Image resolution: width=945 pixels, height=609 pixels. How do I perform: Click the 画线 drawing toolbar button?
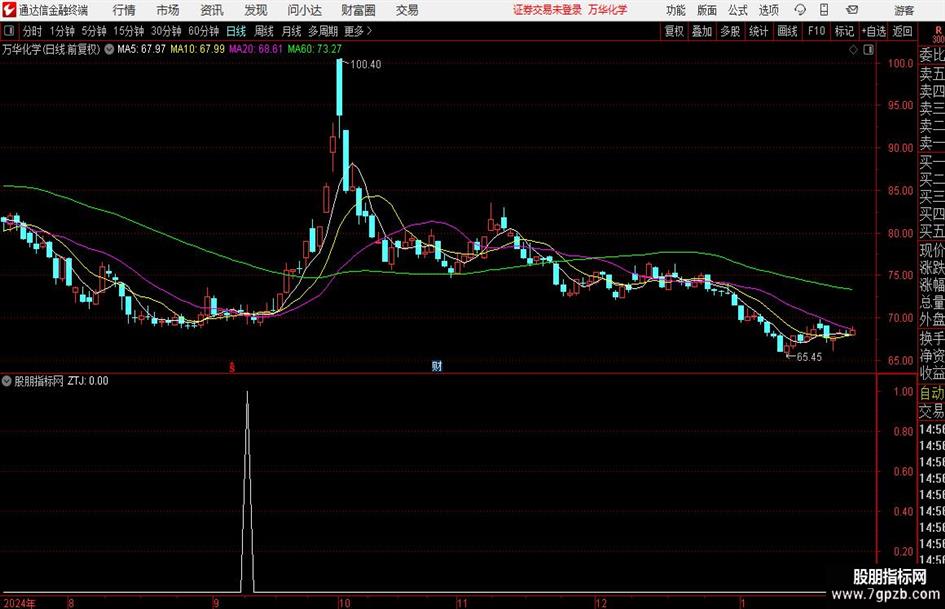(x=787, y=31)
